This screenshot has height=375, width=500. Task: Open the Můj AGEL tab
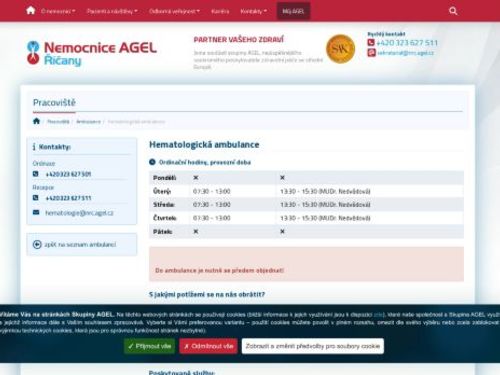coord(293,11)
